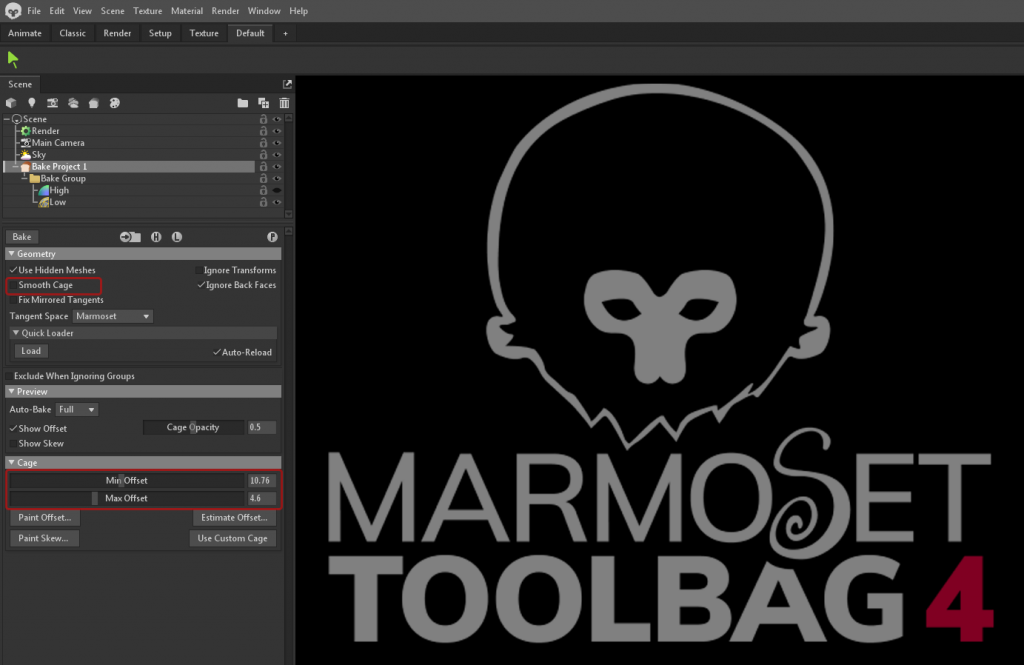Click the material palette icon in Scene toolbar
1024x665 pixels.
114,103
